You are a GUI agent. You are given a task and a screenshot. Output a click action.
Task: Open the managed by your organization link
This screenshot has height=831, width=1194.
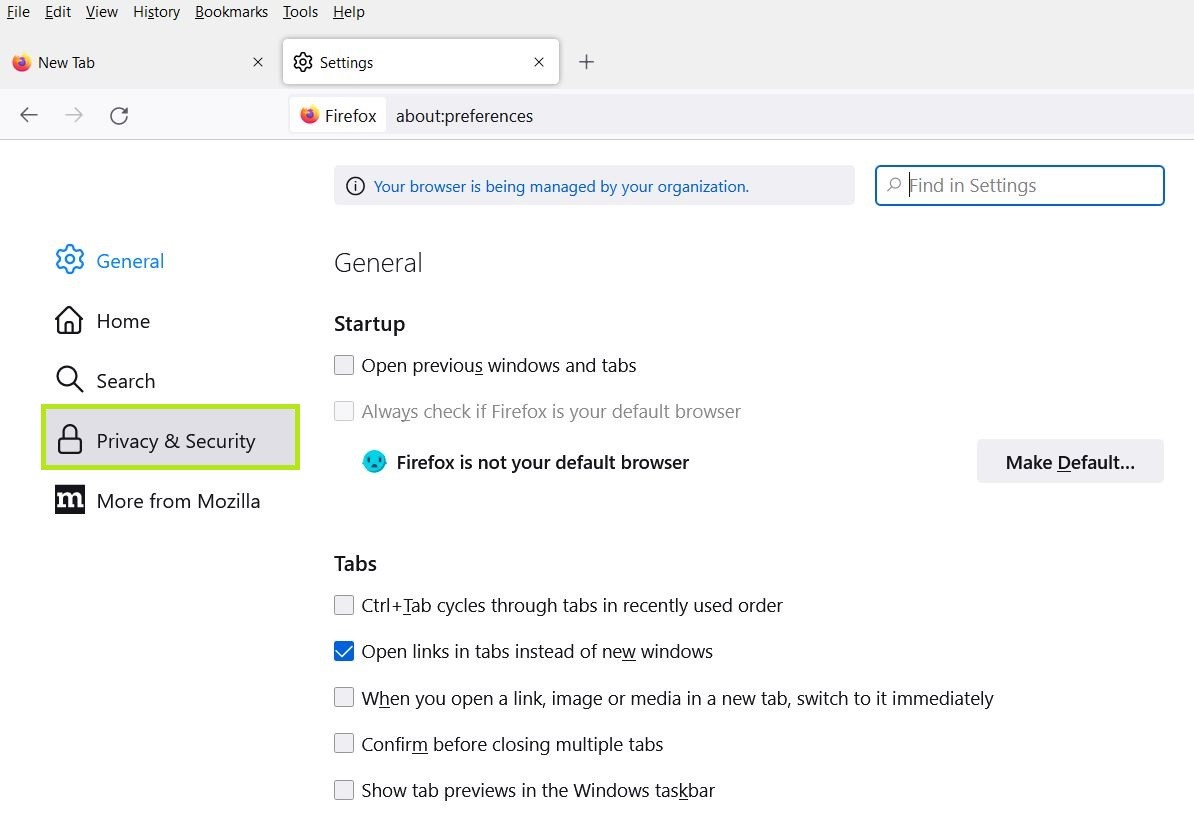pyautogui.click(x=561, y=187)
